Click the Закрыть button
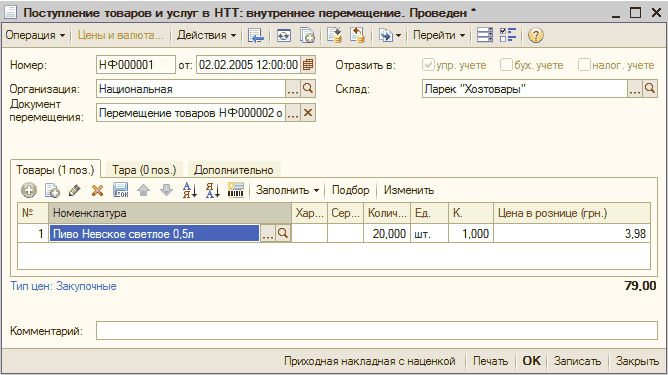668x375 pixels. [637, 361]
